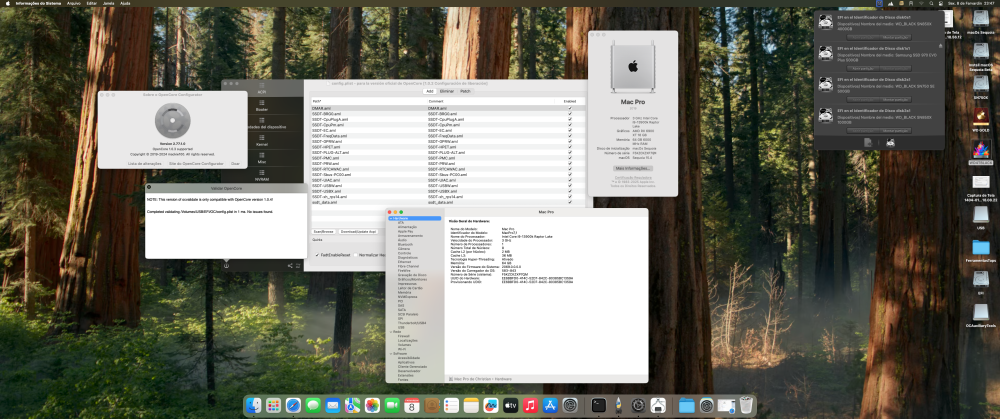The image size is (1000, 419).
Task: Open the Music app in Dock
Action: pos(530,405)
